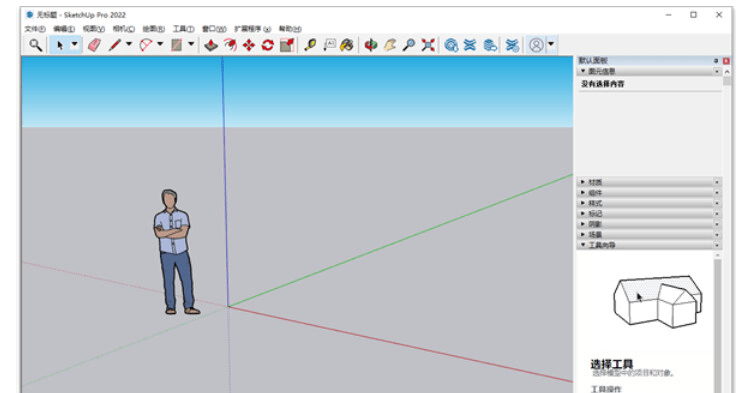746x393 pixels.
Task: Select the Rectangle shape tool
Action: coord(177,45)
